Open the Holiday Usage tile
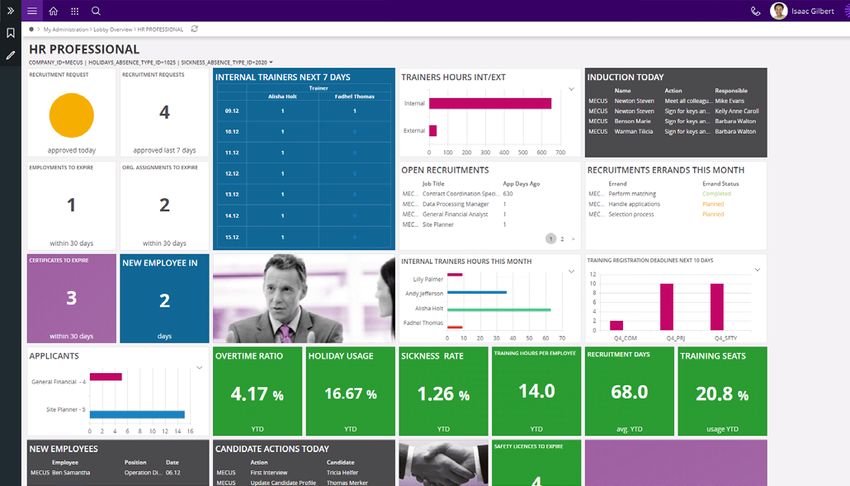Image resolution: width=850 pixels, height=486 pixels. tap(350, 391)
